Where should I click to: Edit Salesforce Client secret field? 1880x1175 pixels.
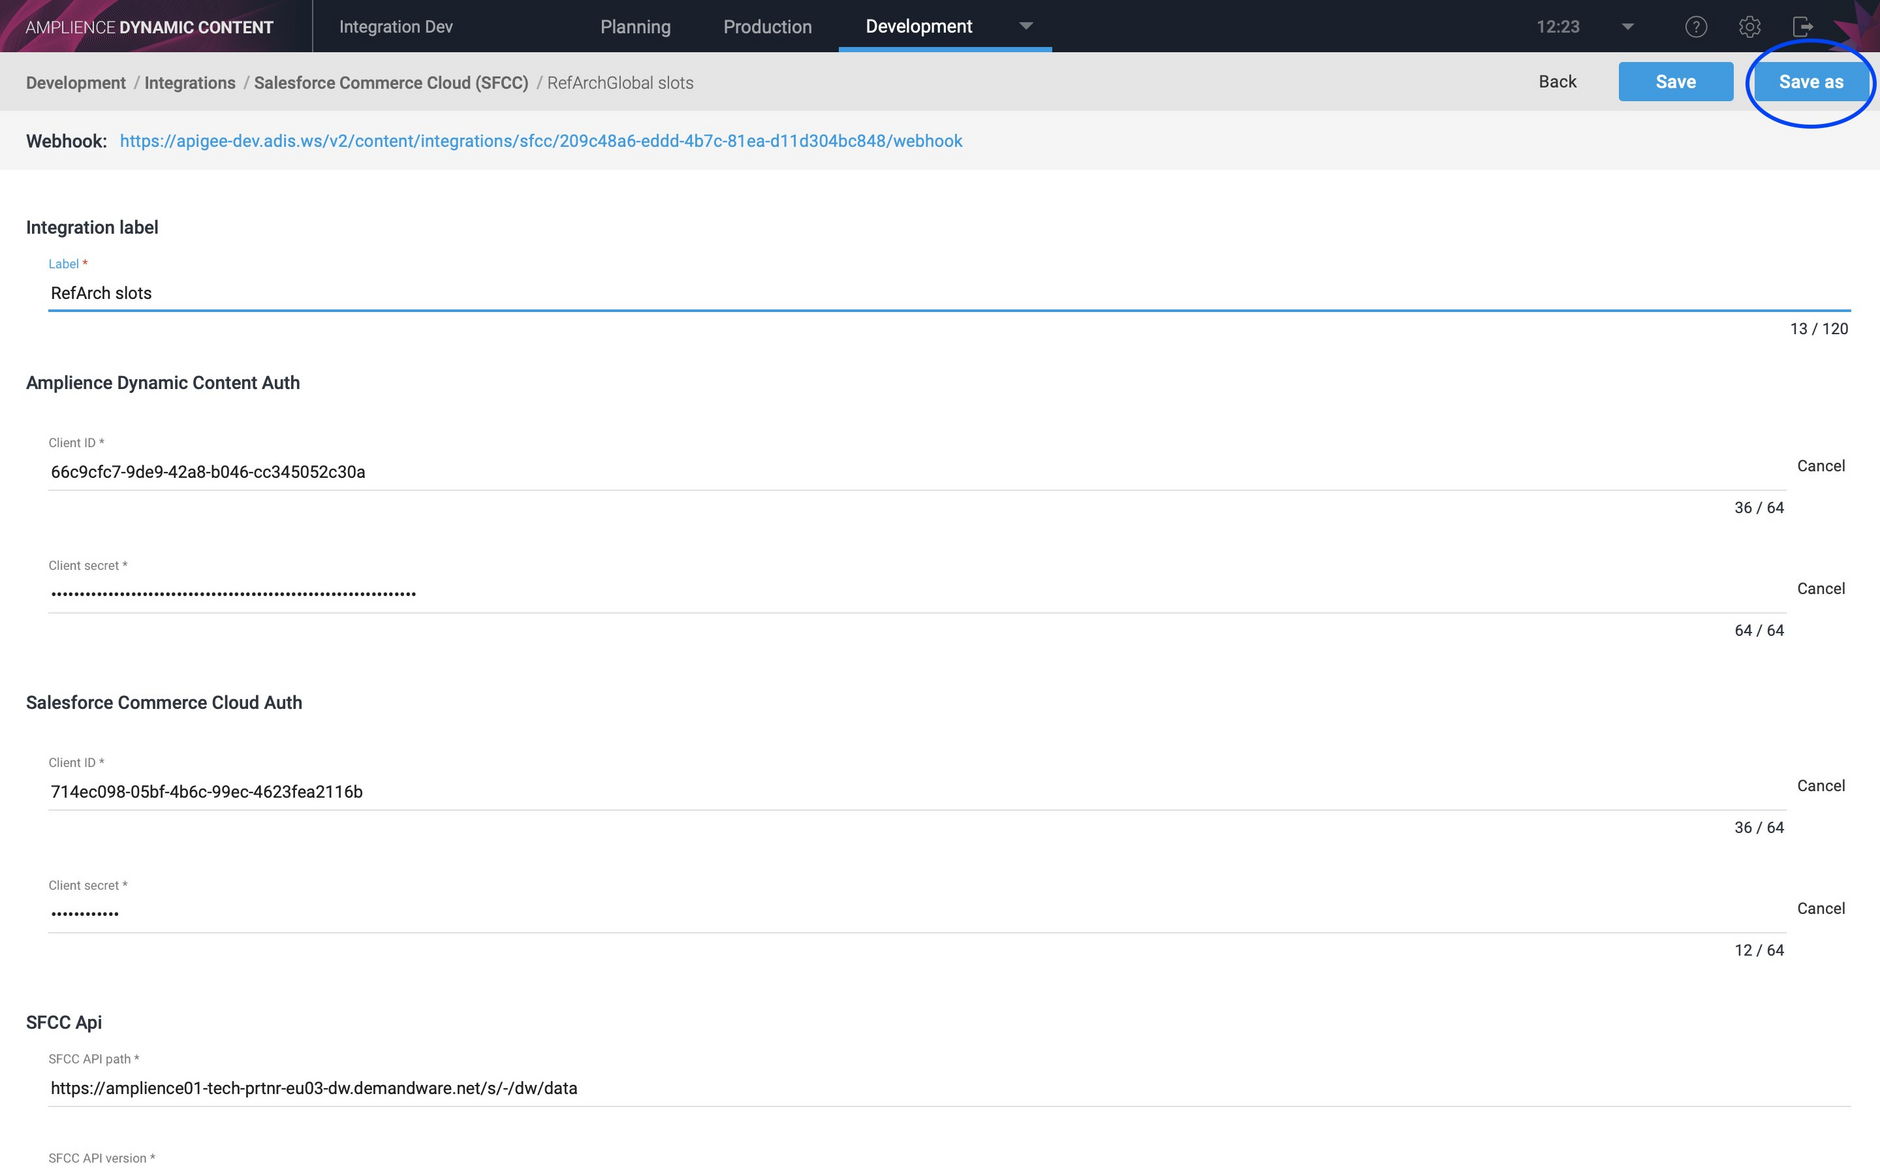coord(917,914)
